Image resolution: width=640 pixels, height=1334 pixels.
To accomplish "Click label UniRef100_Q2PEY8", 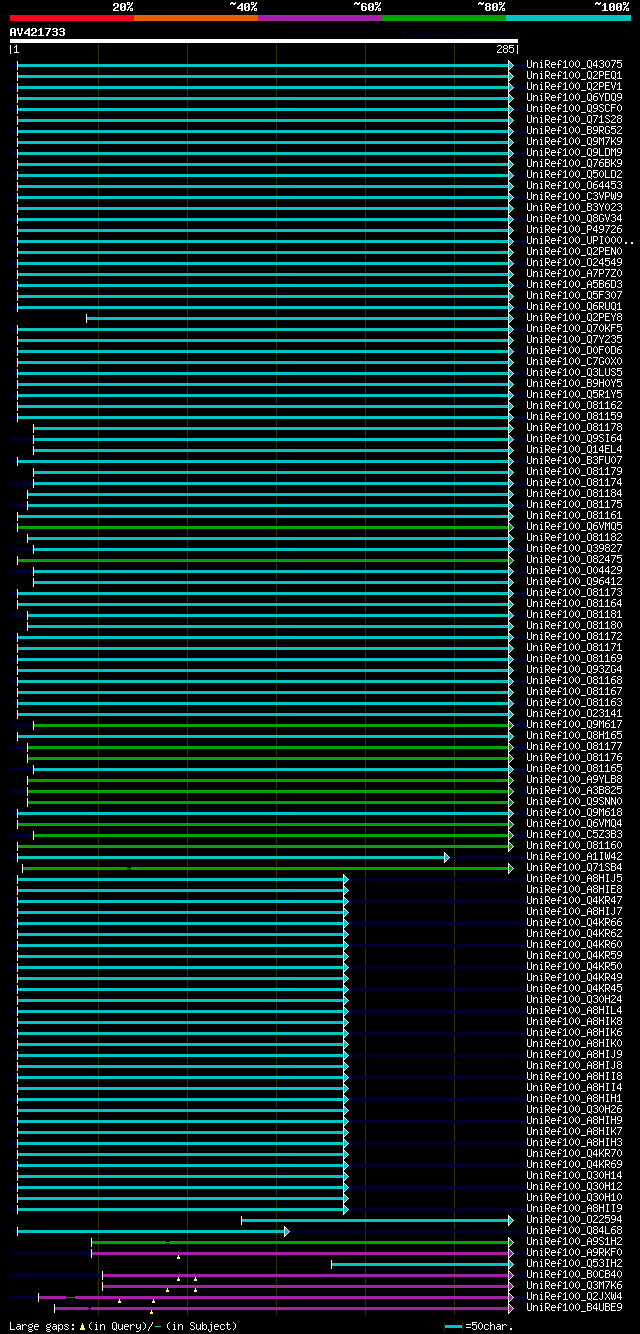I will 574,317.
